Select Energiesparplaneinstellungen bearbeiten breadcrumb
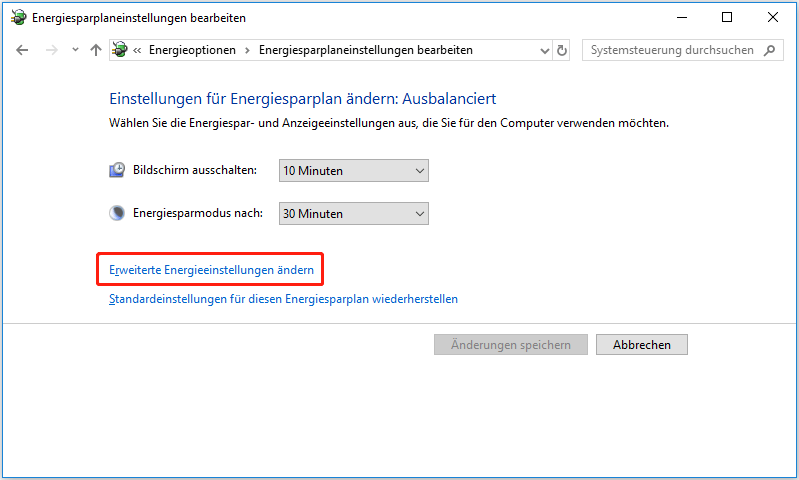This screenshot has width=799, height=480. [366, 50]
